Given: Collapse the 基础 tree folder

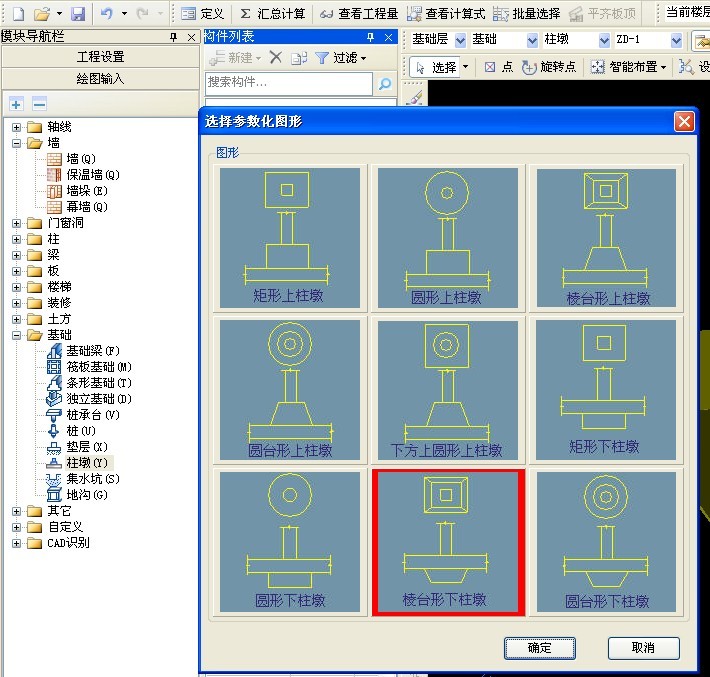Looking at the screenshot, I should (x=16, y=335).
